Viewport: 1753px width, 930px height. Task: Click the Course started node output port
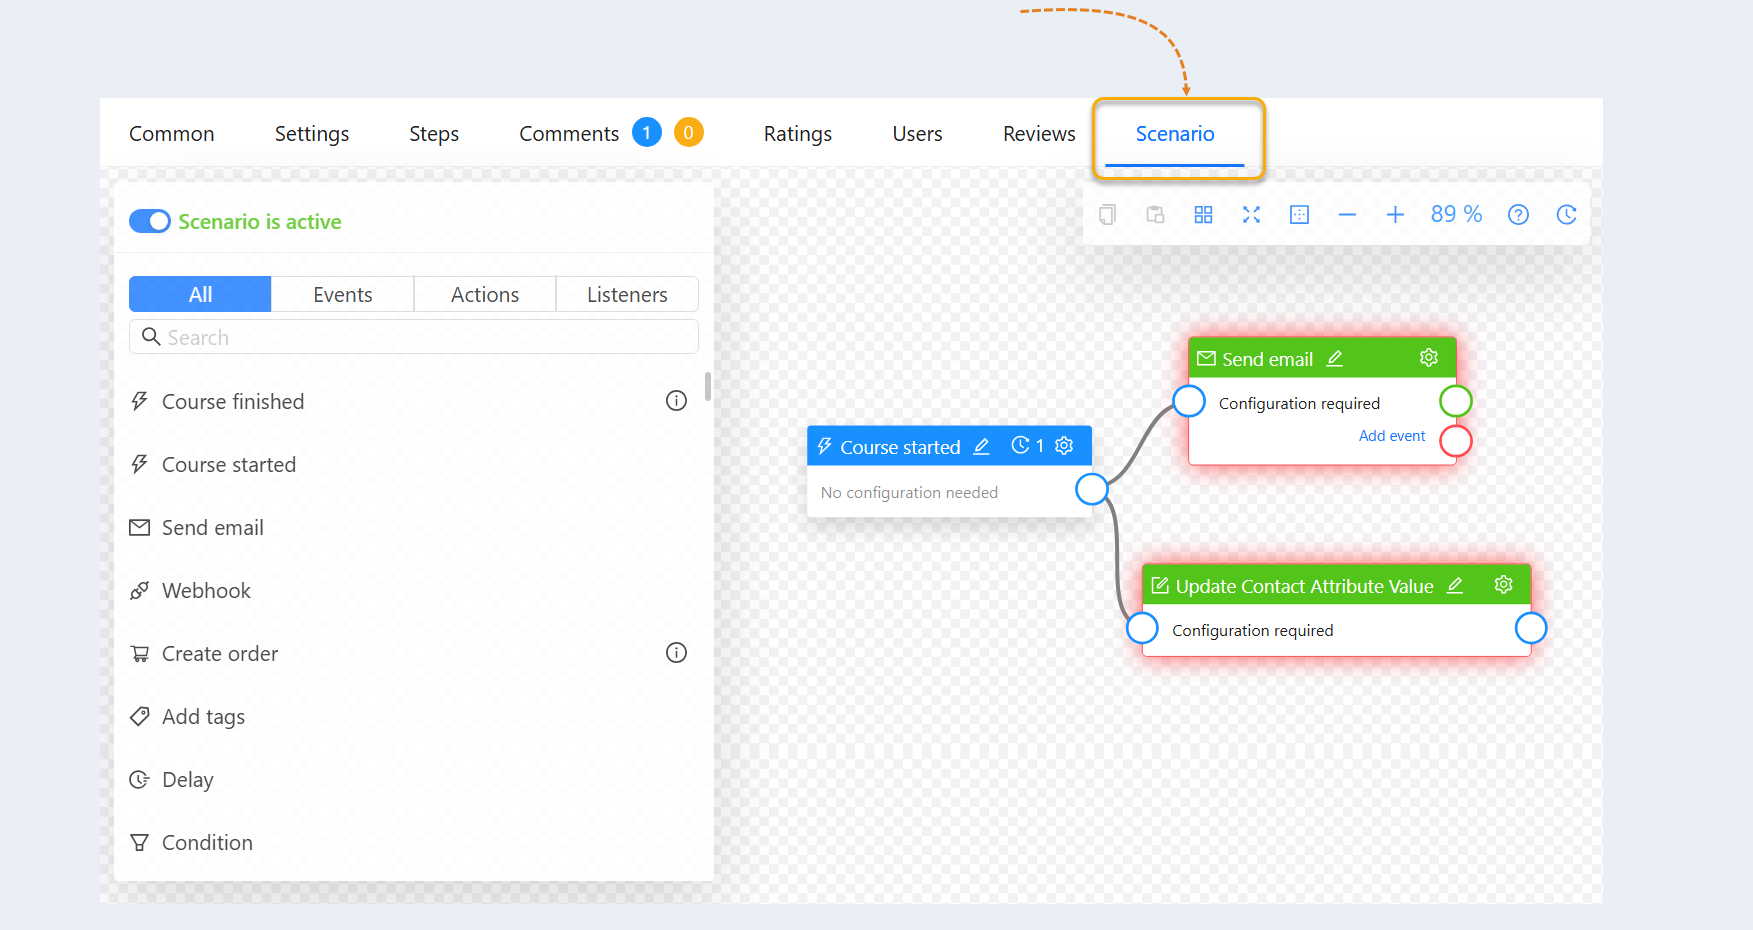pyautogui.click(x=1091, y=489)
